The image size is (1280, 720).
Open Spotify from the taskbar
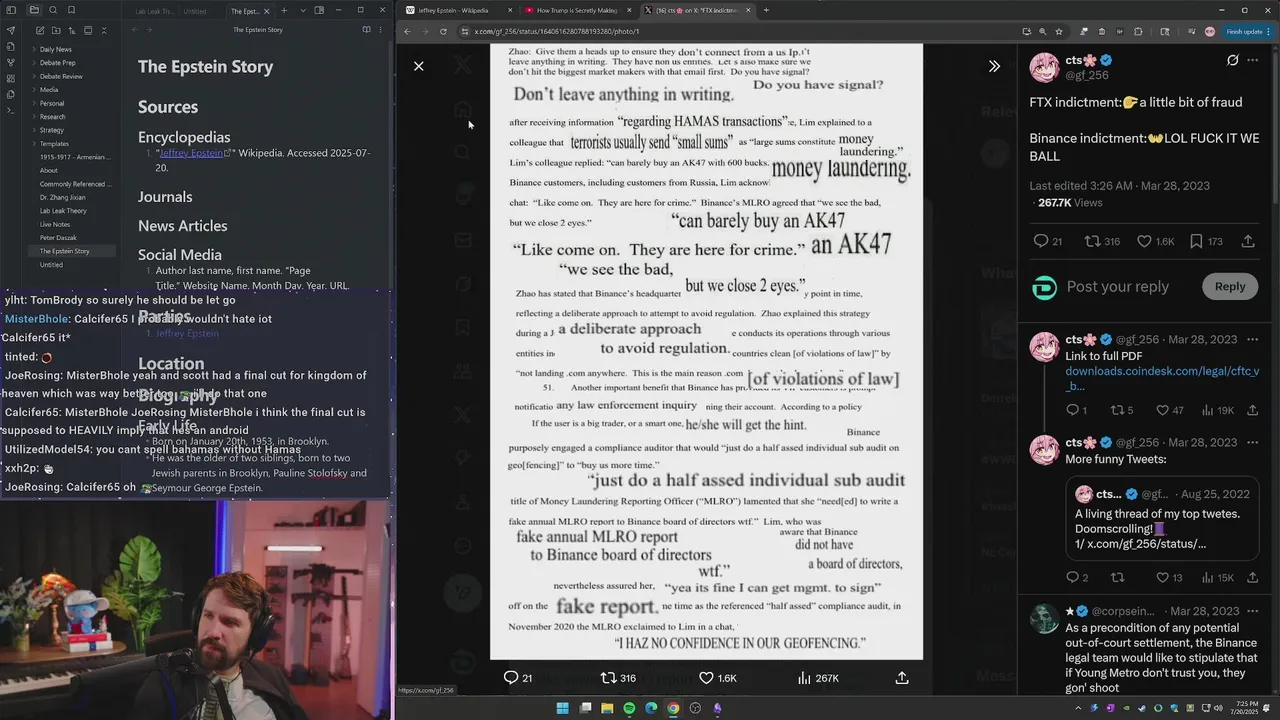click(629, 708)
